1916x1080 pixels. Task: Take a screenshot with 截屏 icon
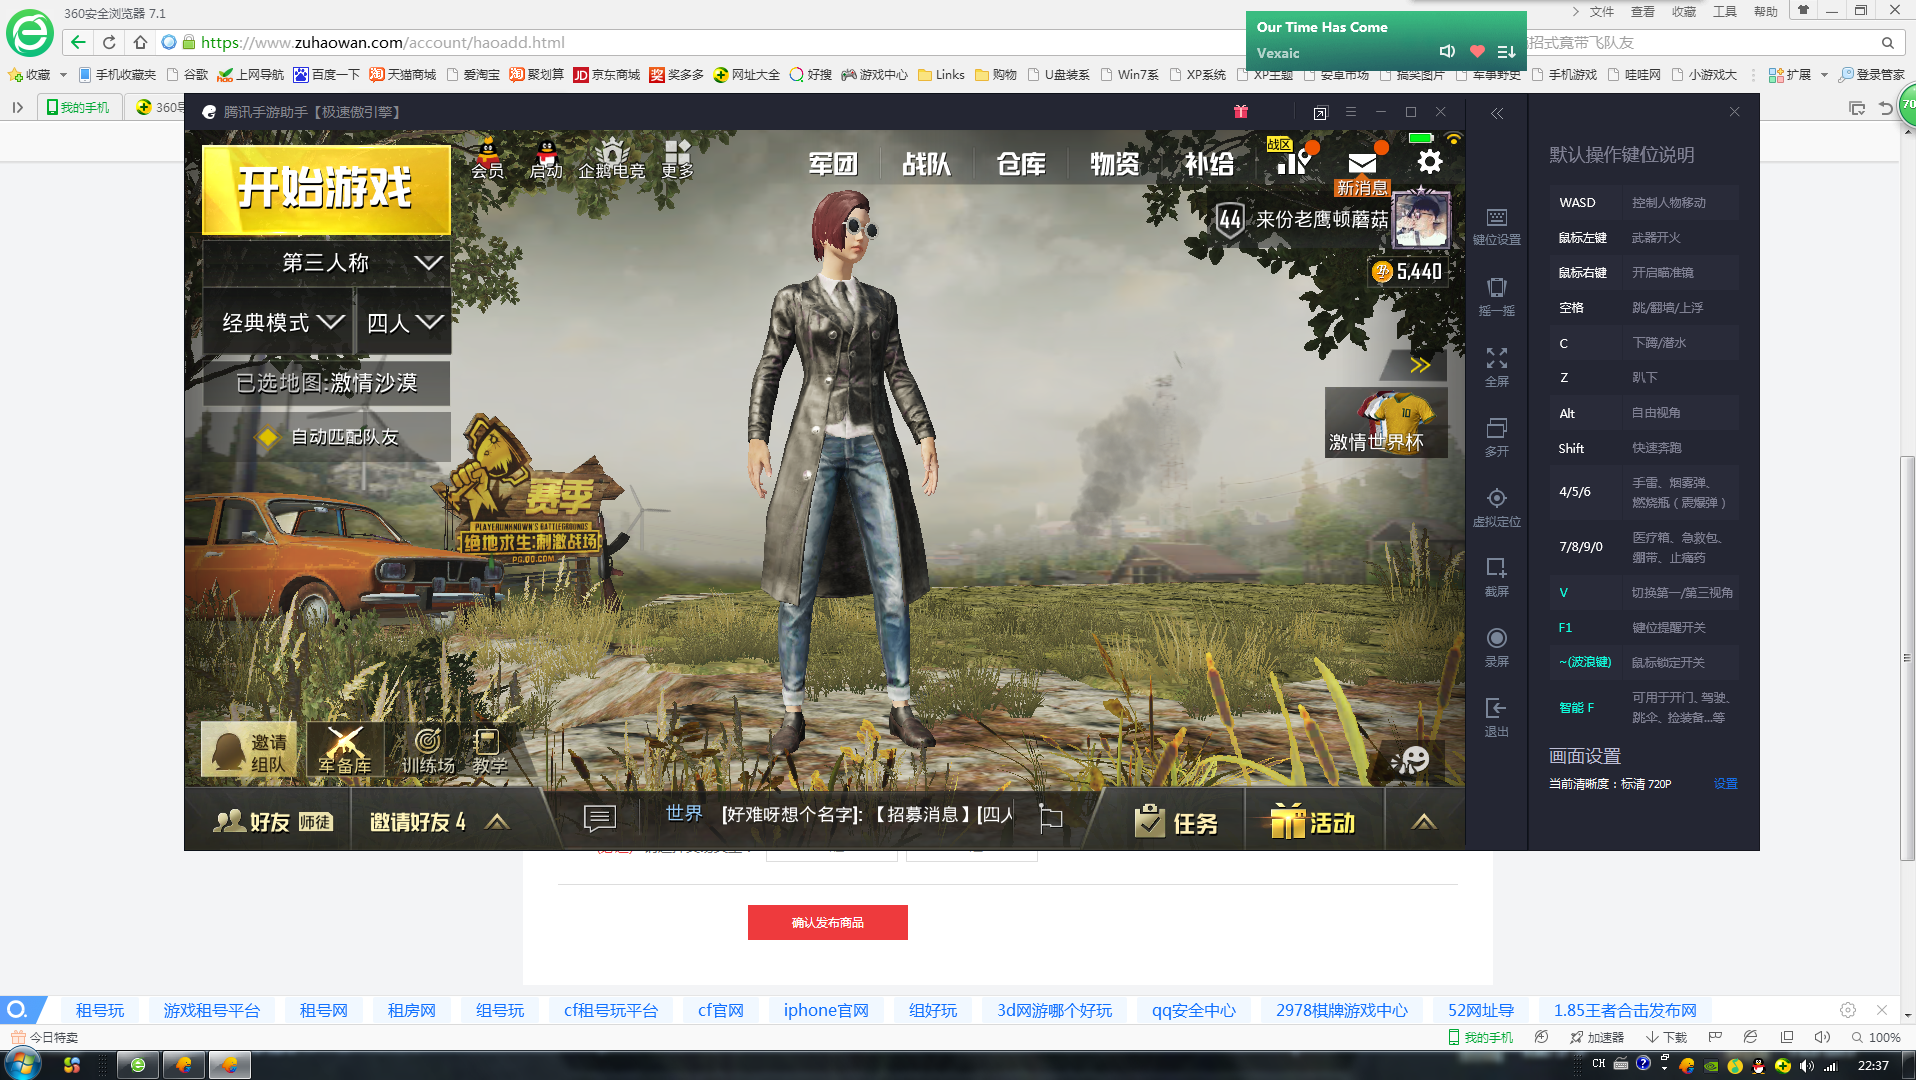tap(1496, 577)
